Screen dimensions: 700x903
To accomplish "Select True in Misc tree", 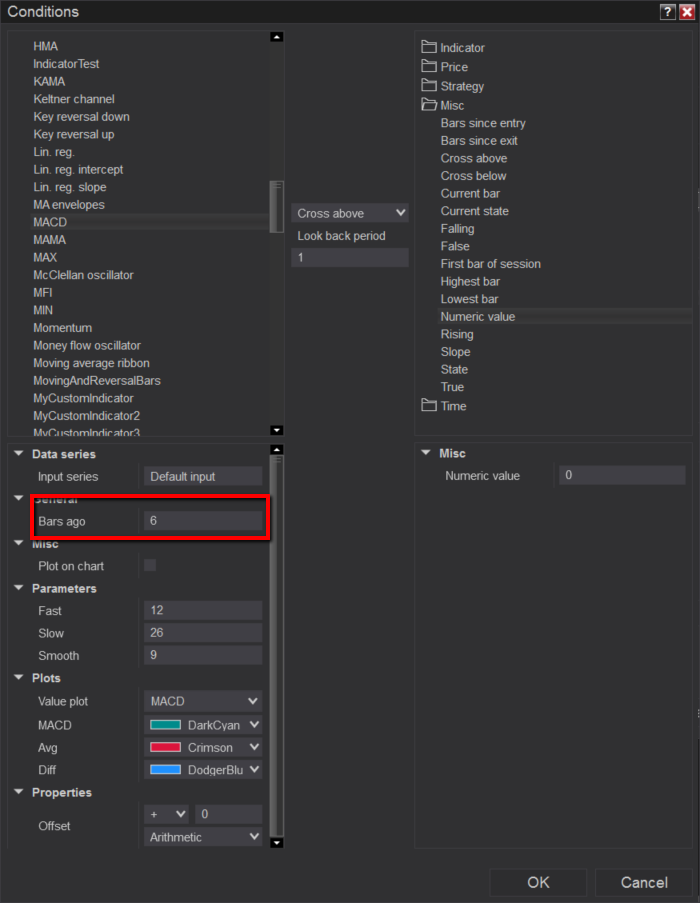I will point(452,387).
